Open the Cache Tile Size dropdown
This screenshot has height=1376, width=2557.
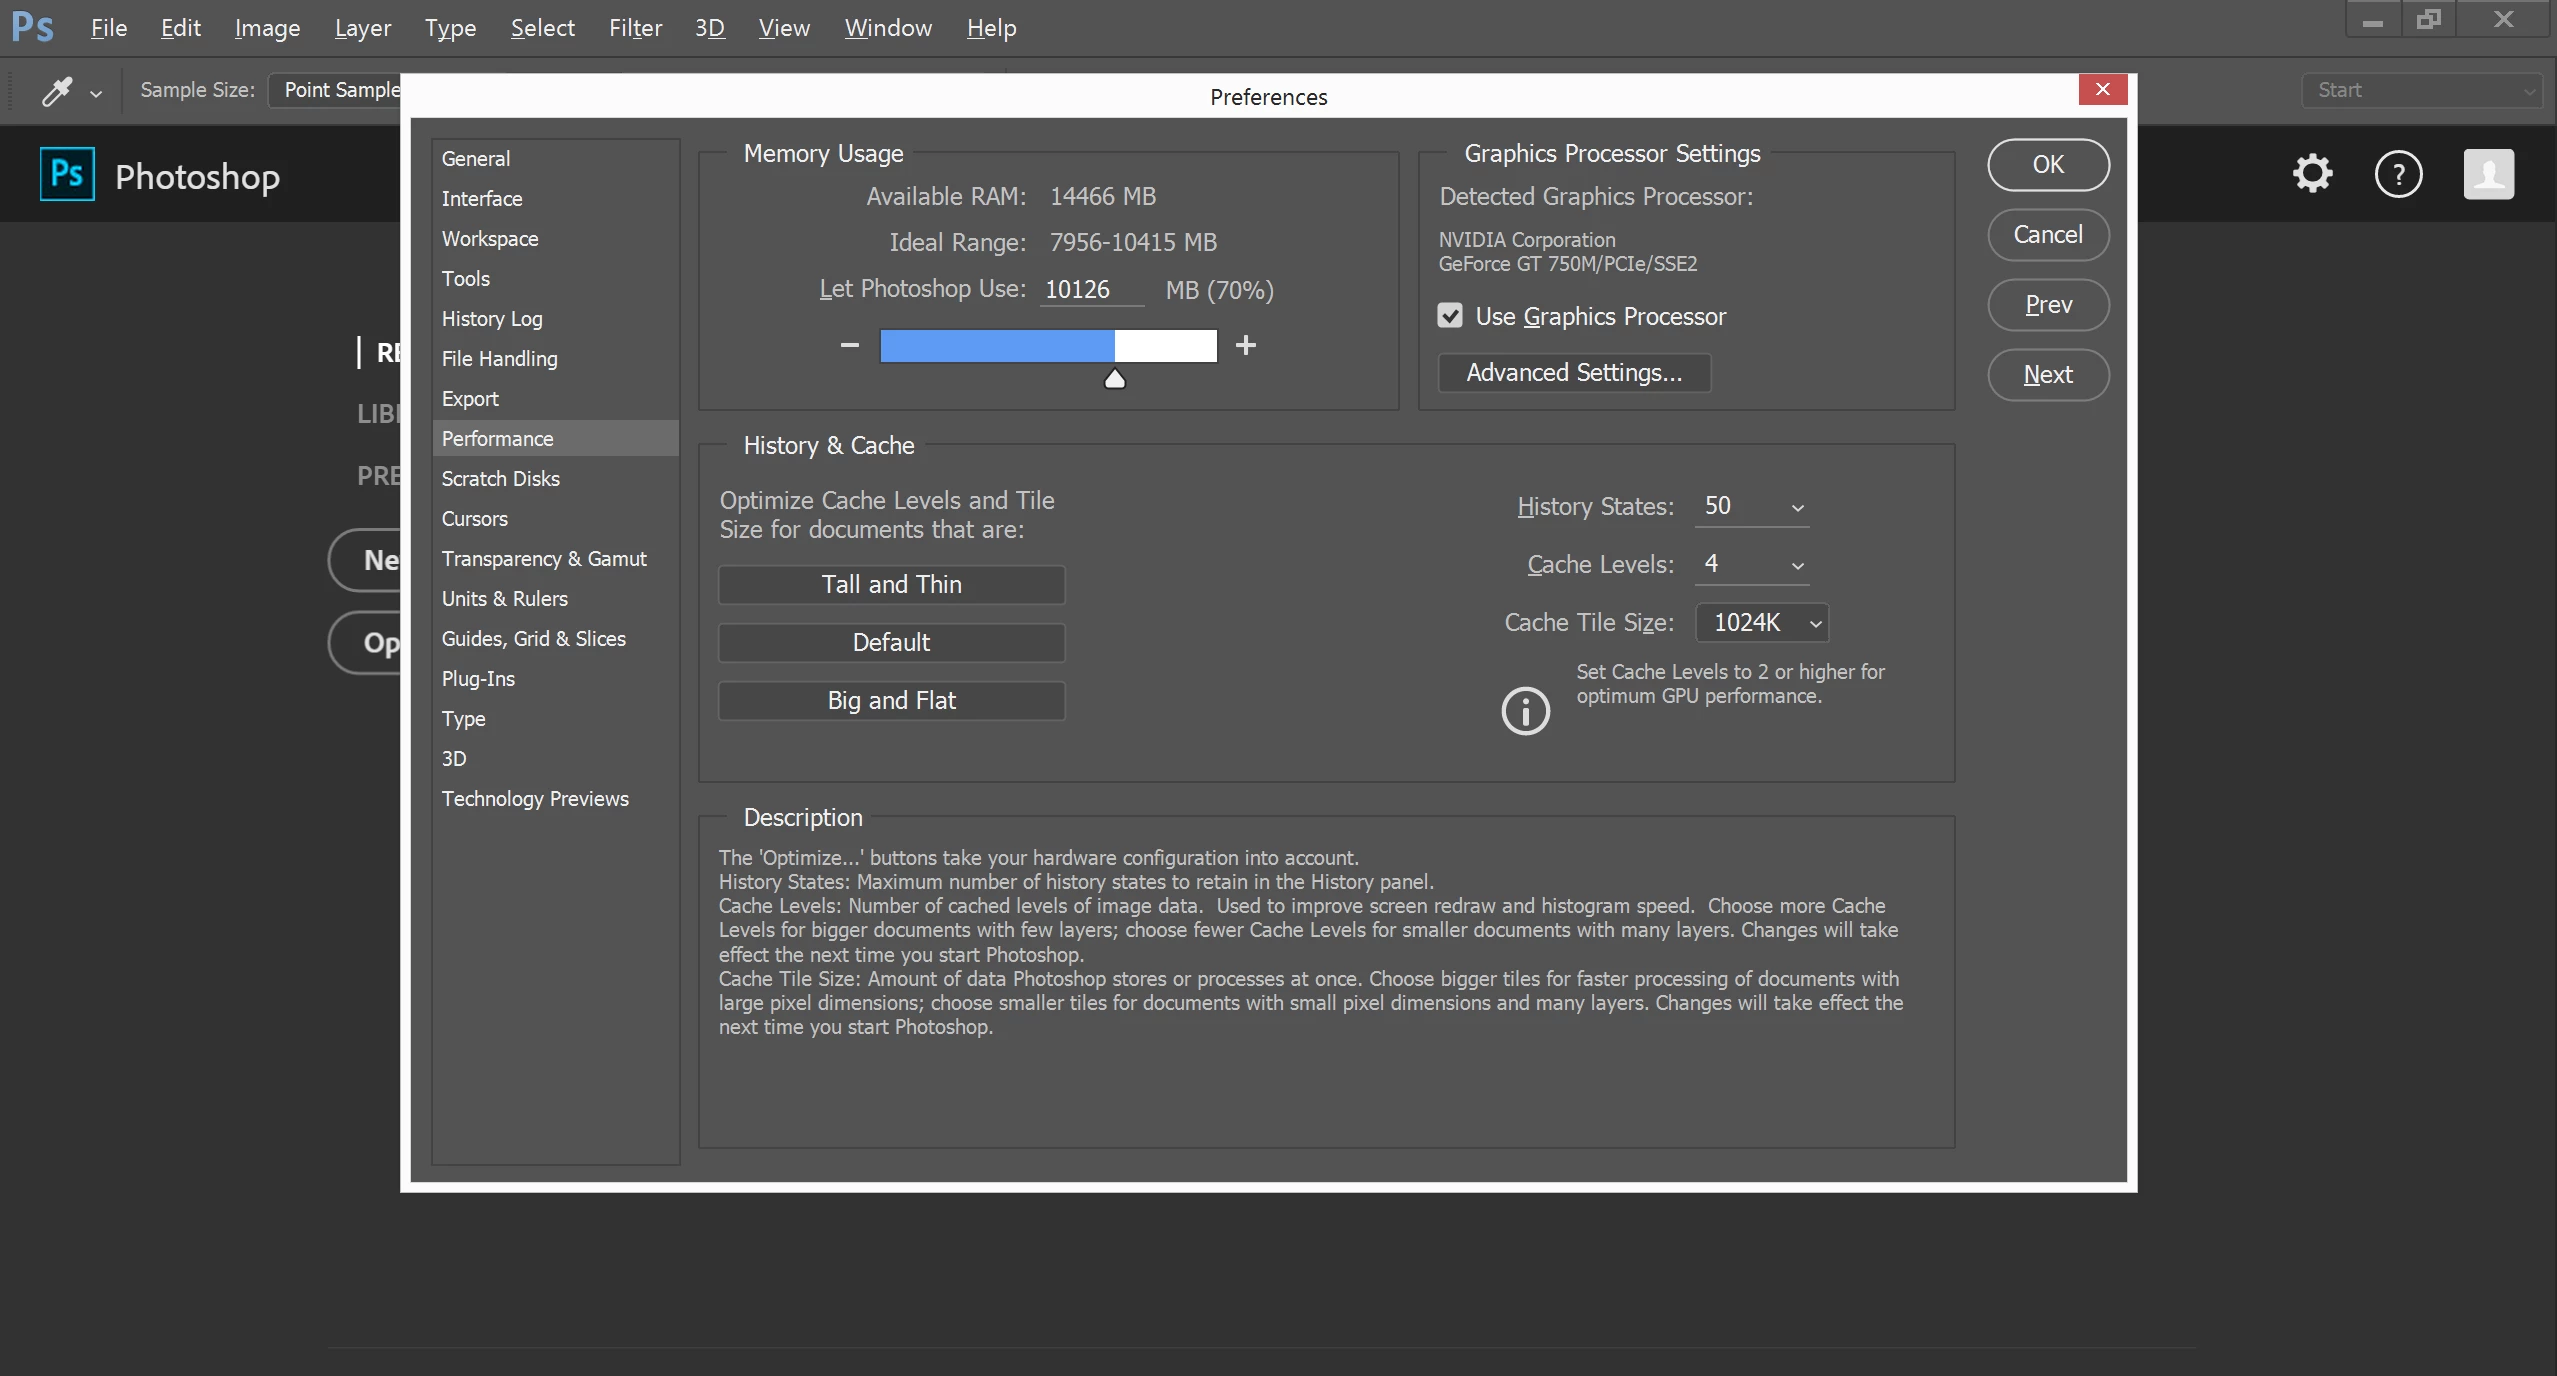coord(1763,623)
